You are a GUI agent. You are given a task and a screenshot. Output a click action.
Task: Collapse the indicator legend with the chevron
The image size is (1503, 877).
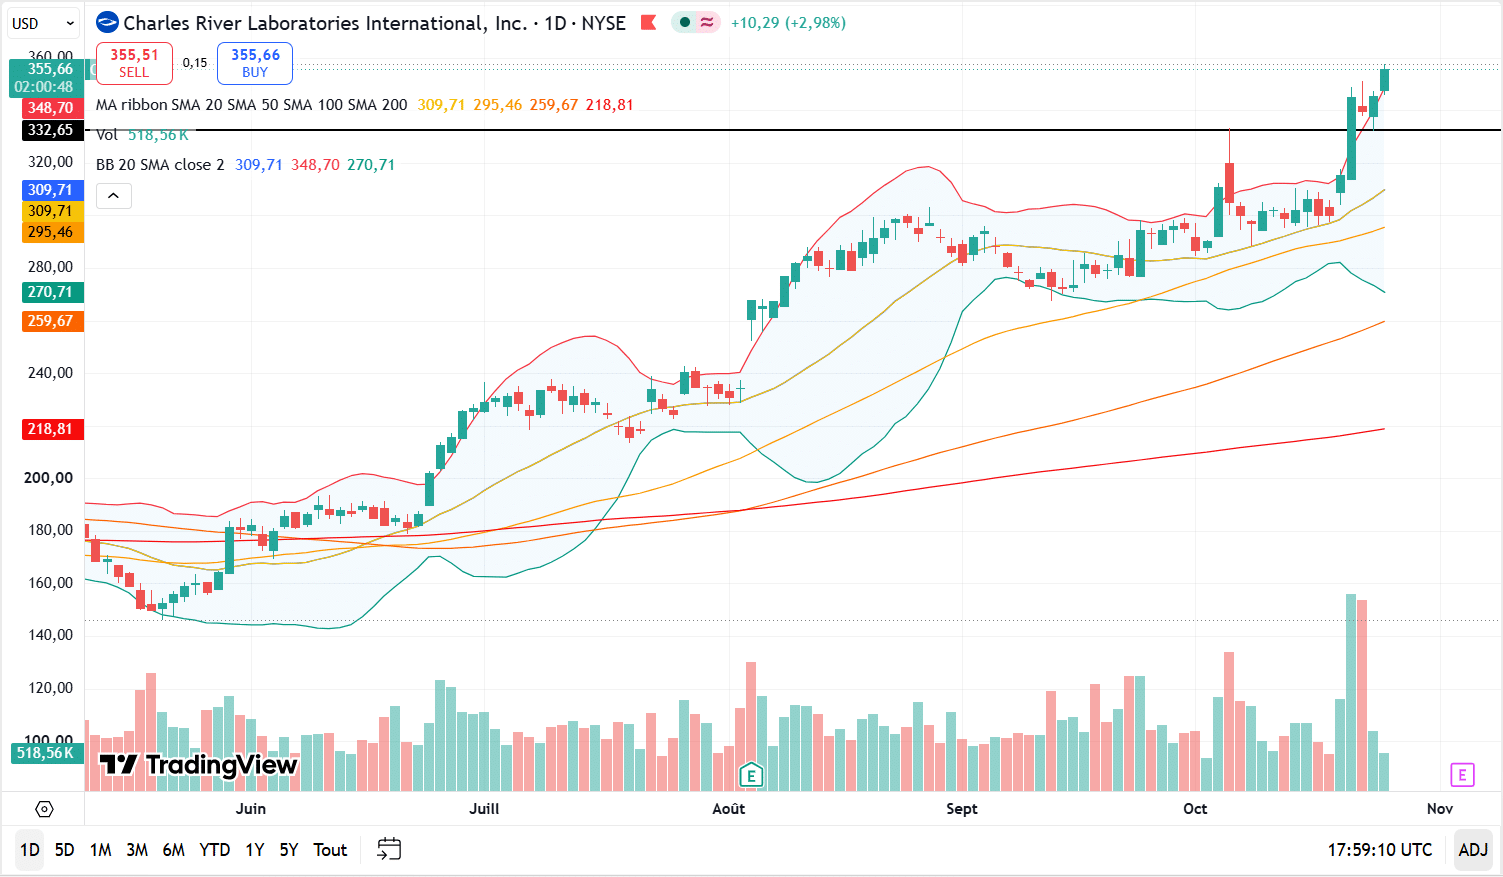pos(114,196)
